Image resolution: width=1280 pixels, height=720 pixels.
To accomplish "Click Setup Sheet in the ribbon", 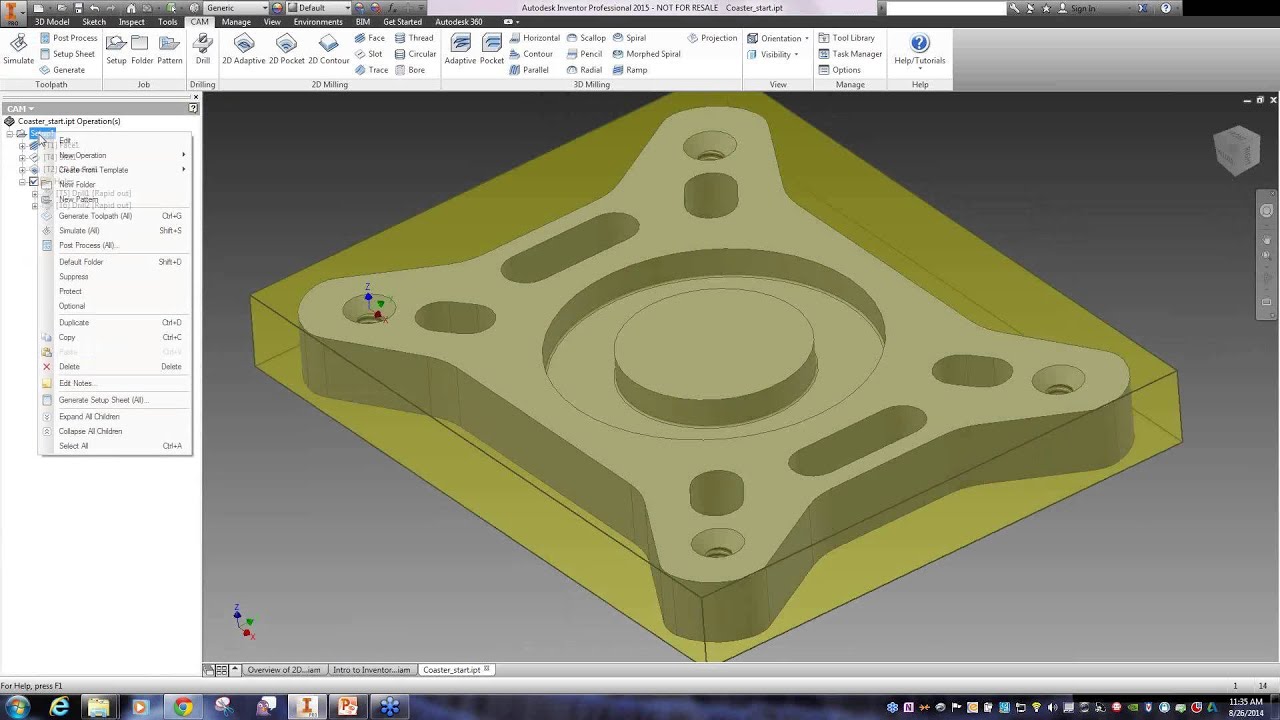I will 66,54.
